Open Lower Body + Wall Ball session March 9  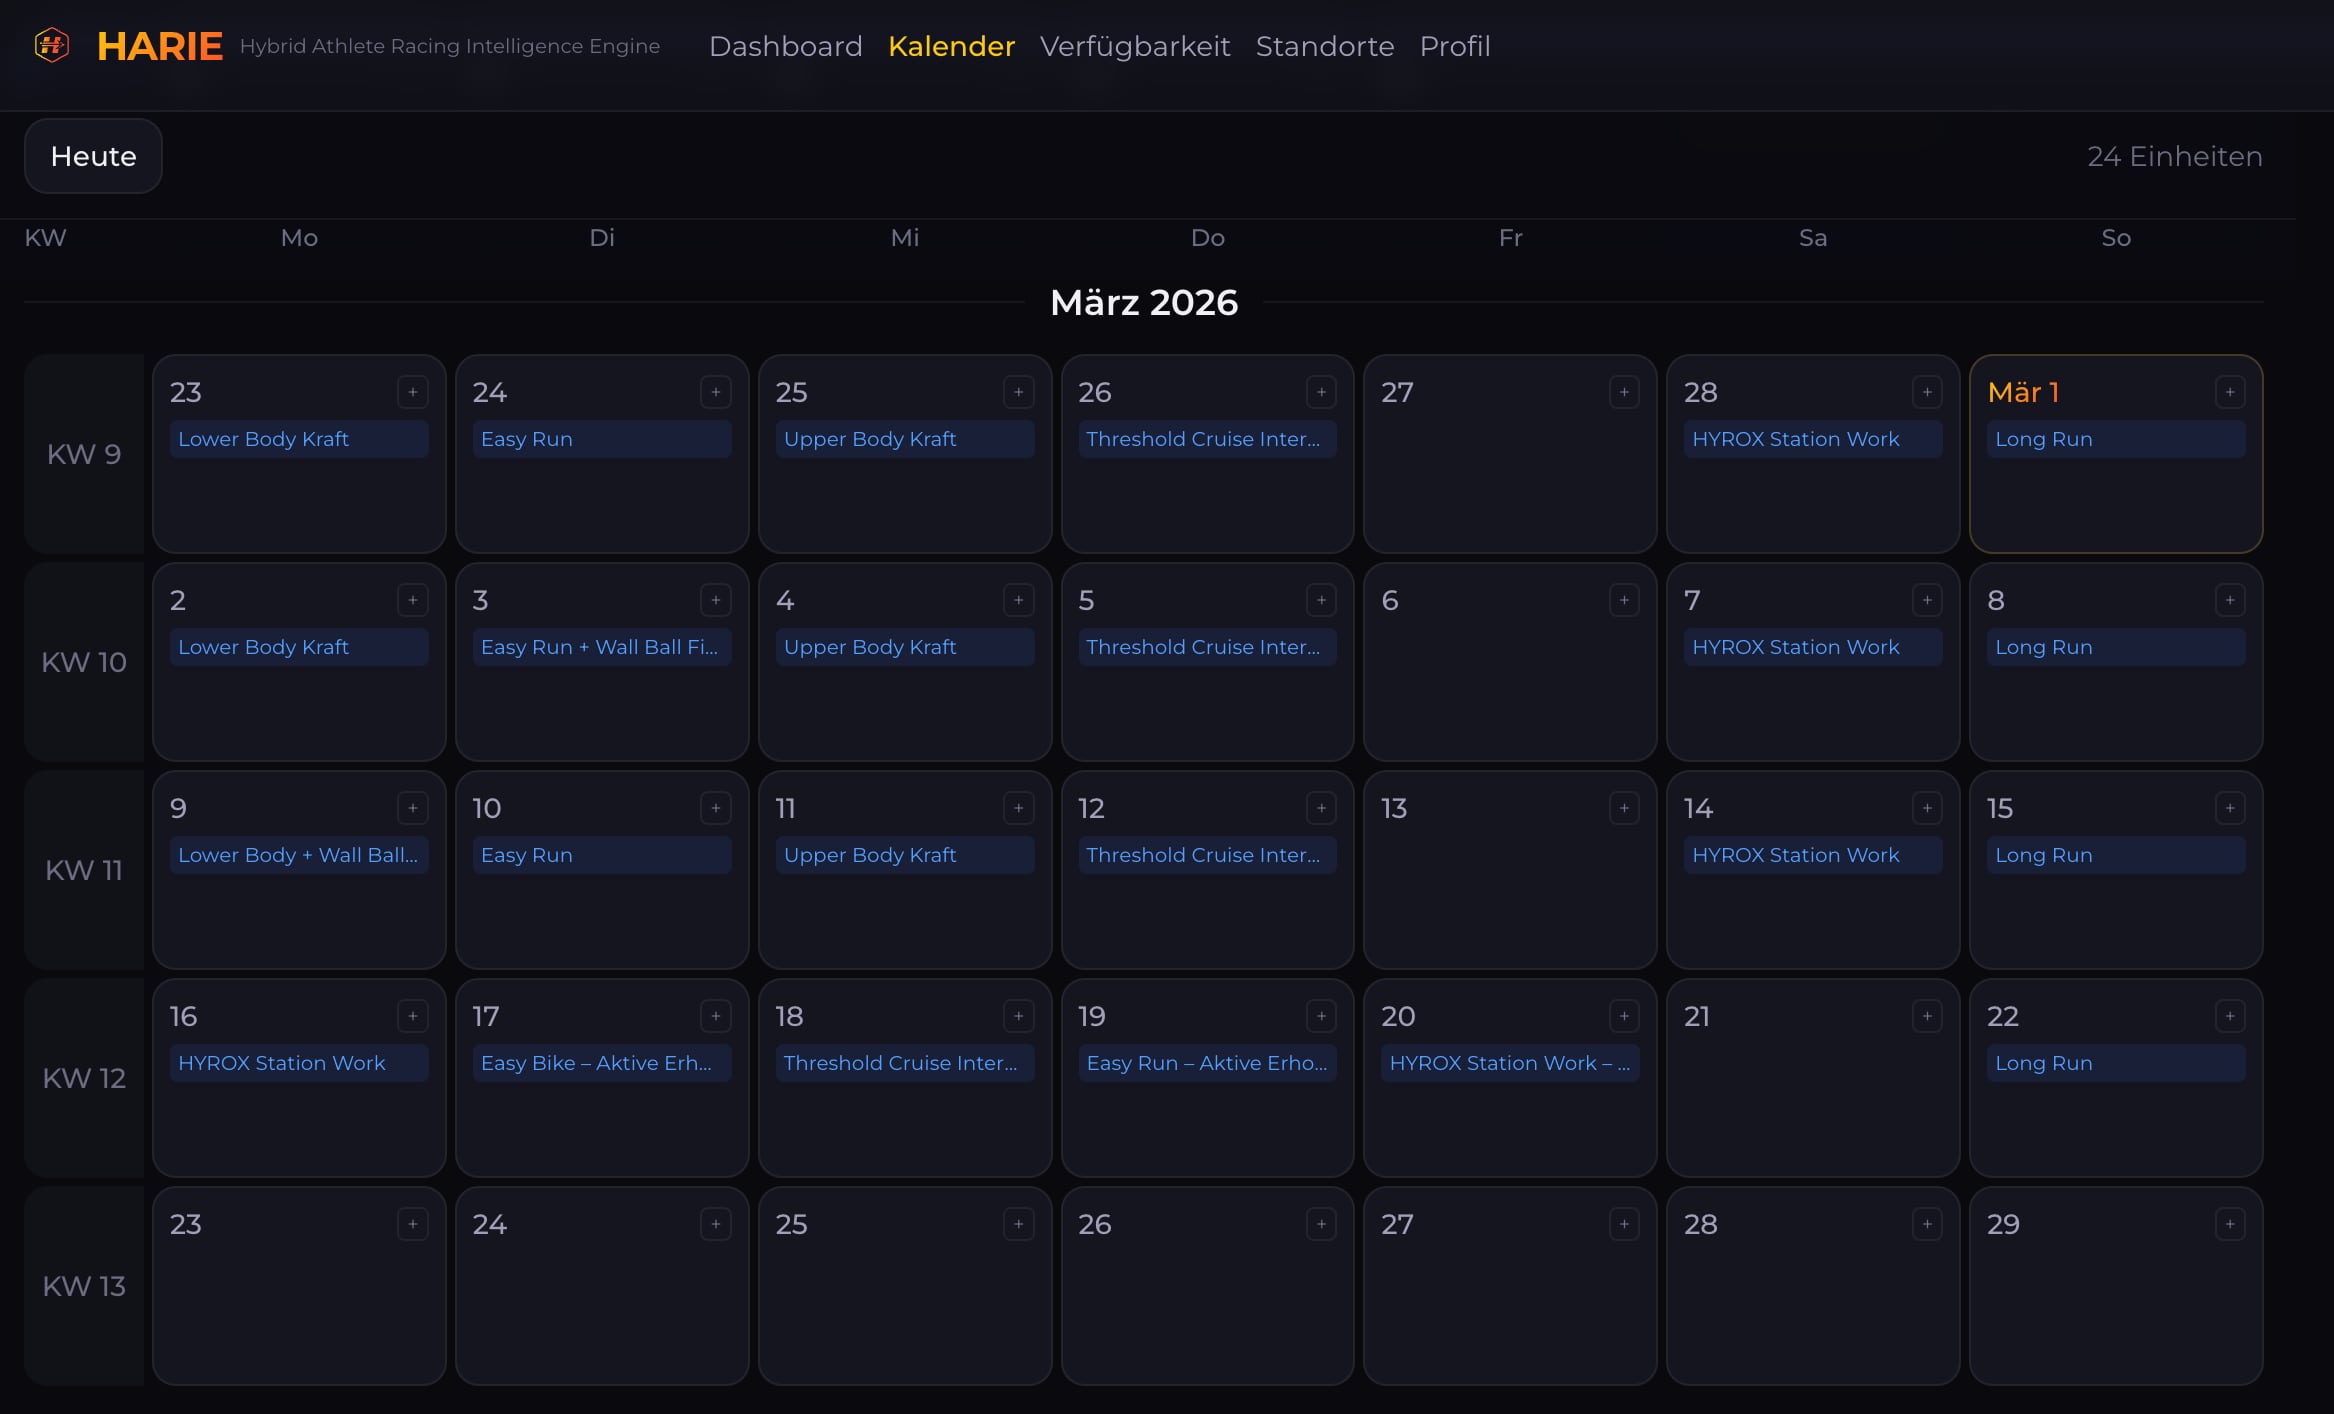click(x=298, y=855)
